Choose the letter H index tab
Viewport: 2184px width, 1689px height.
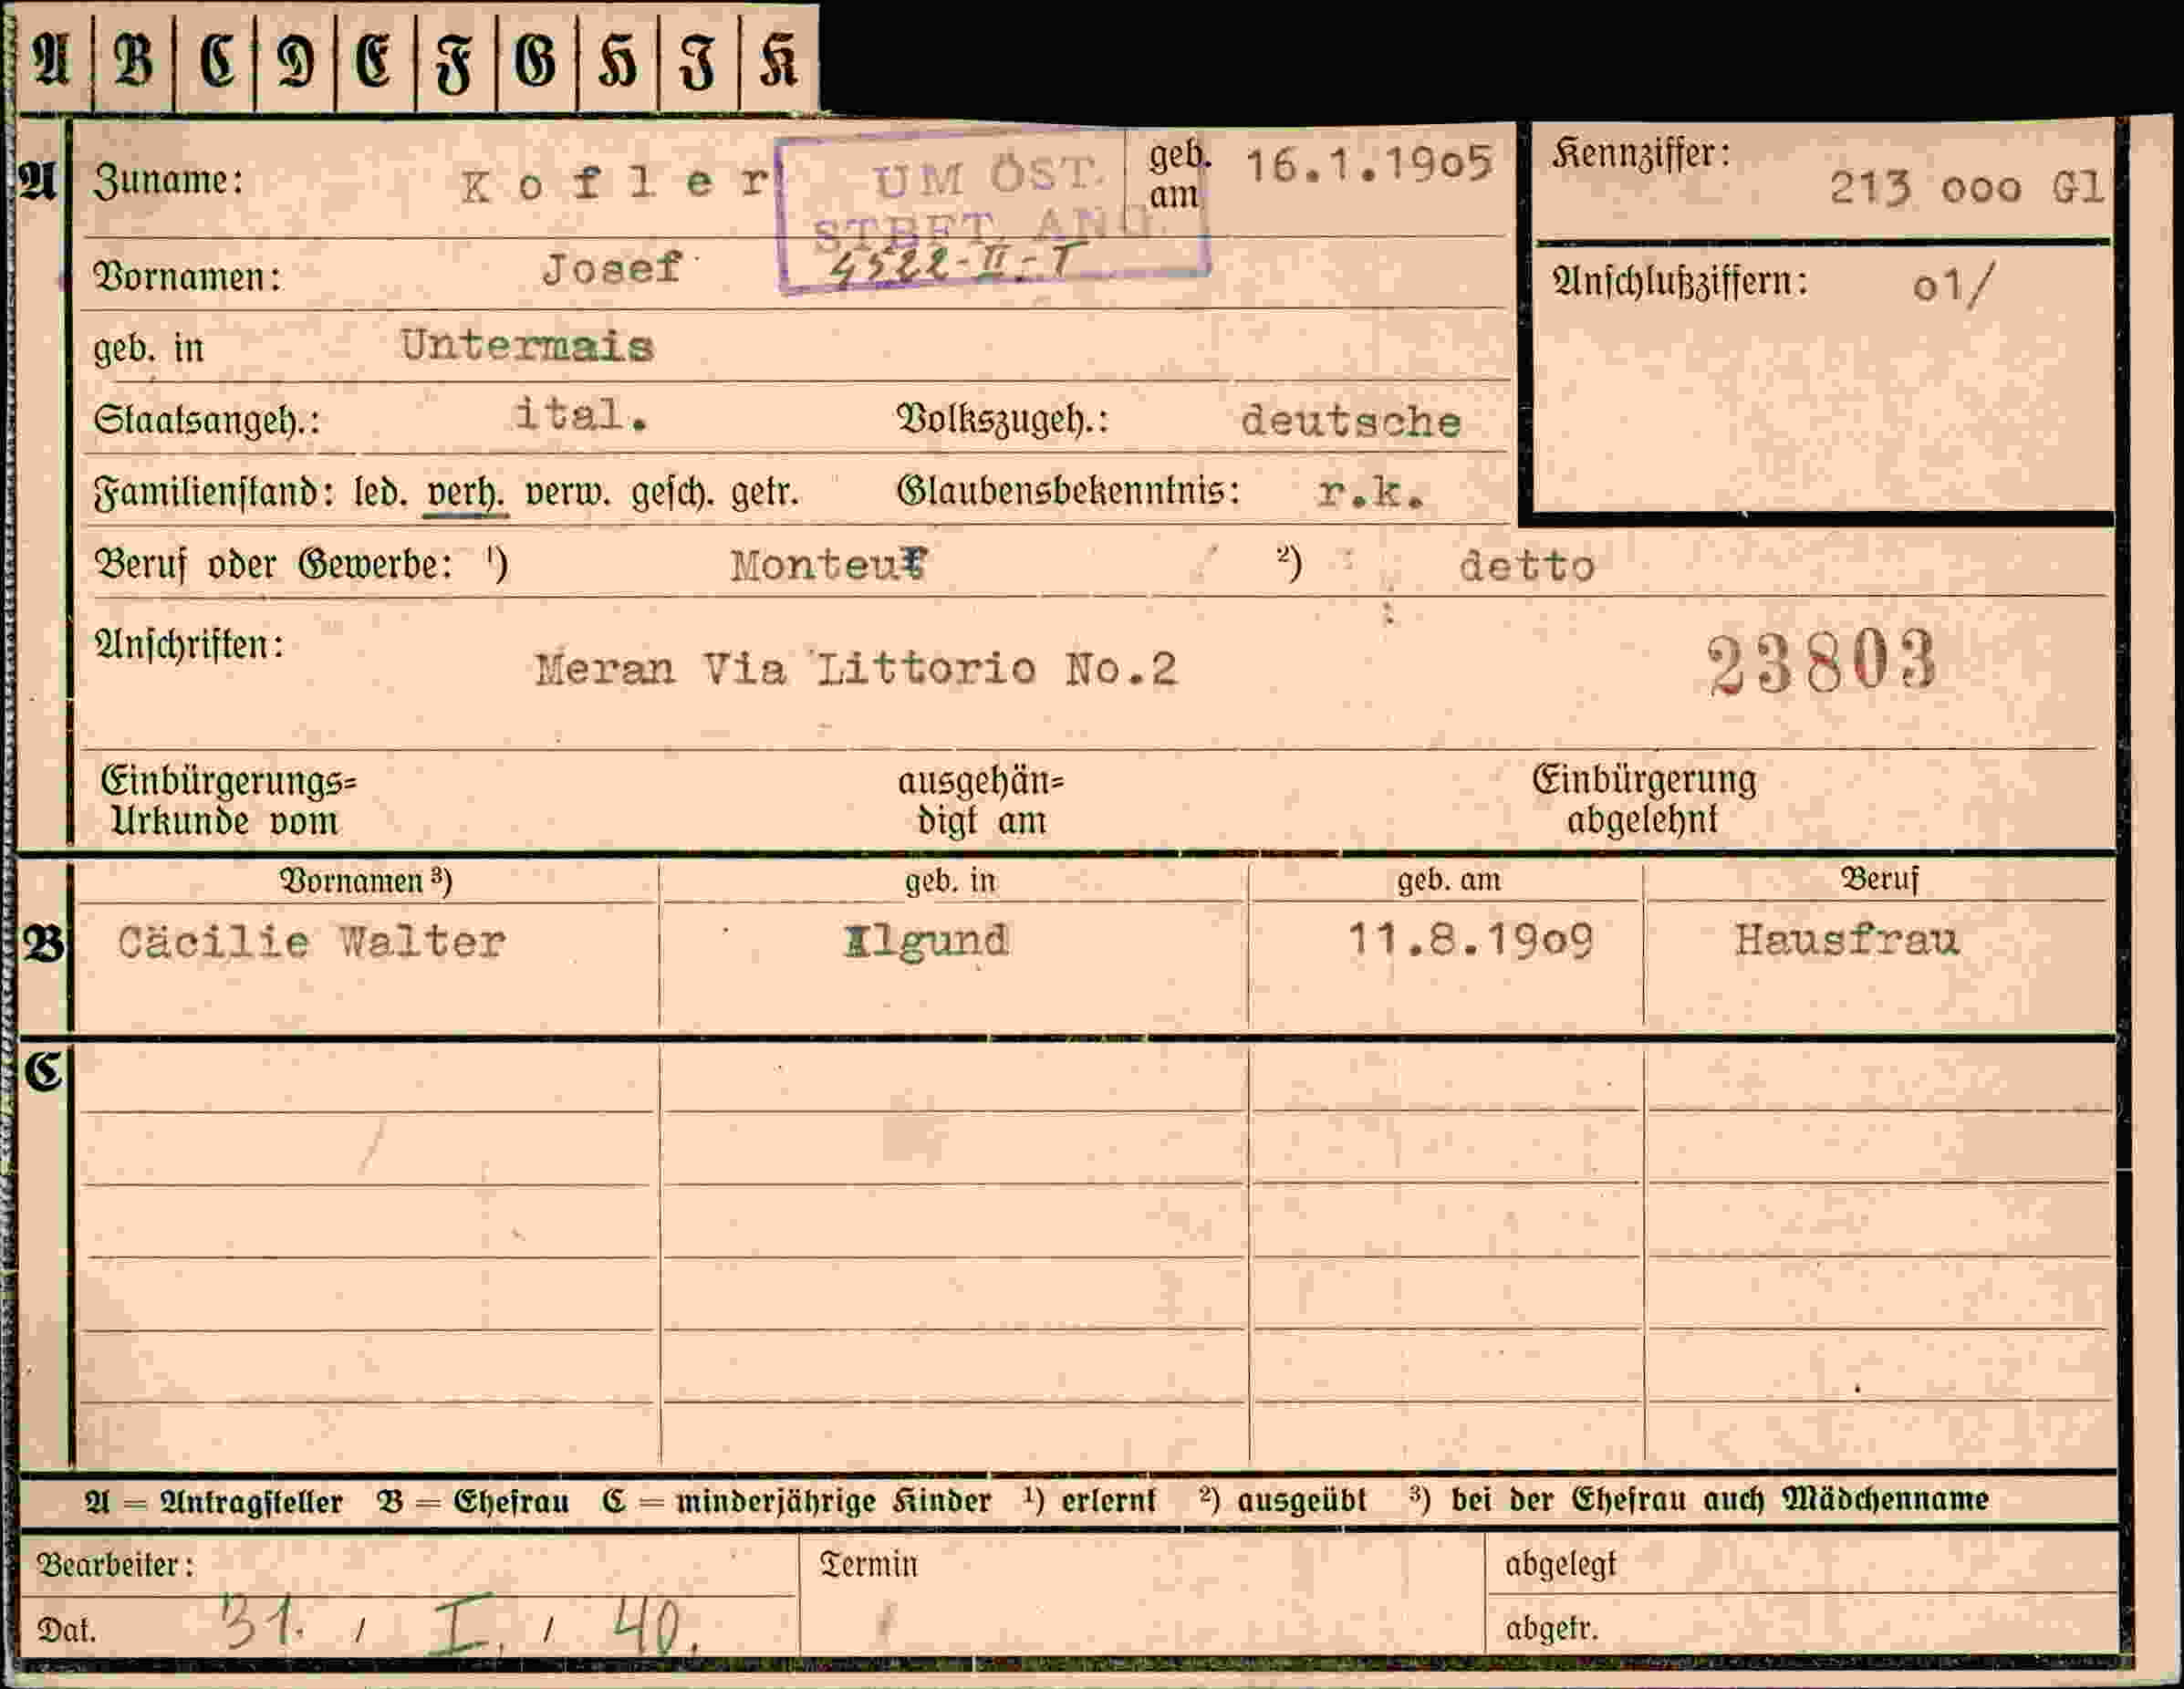coord(618,60)
